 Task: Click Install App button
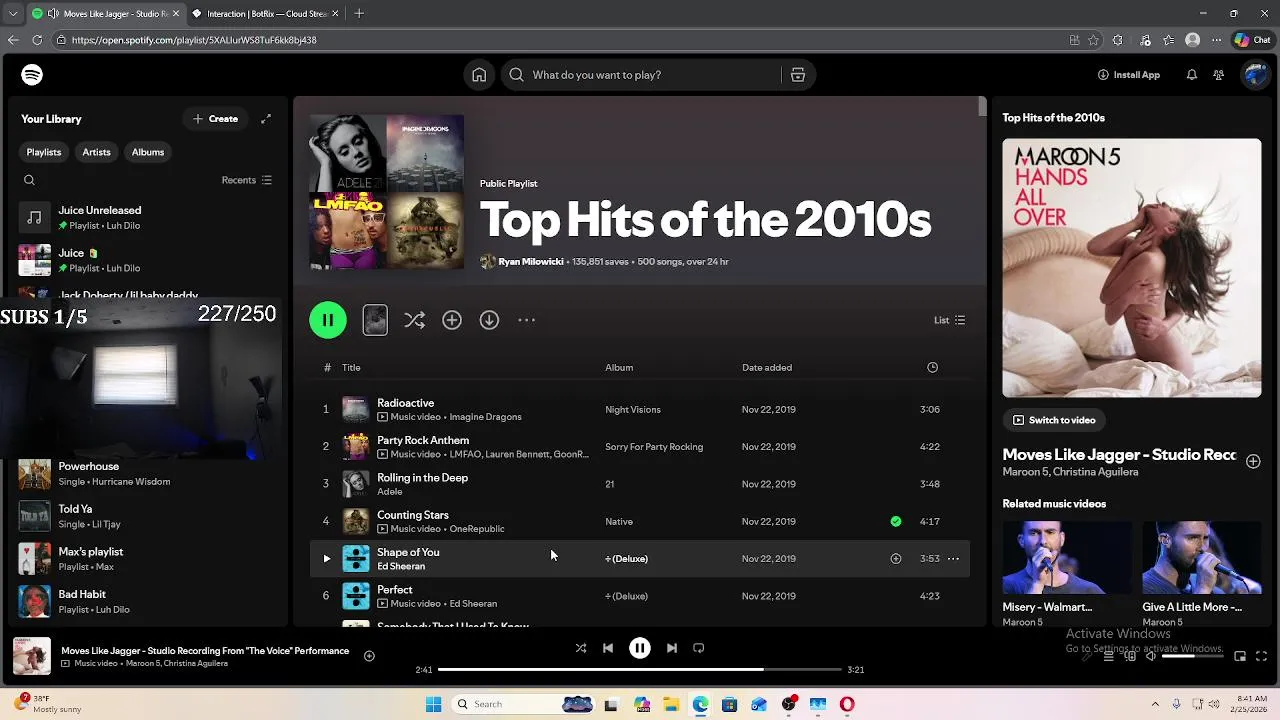point(1129,75)
